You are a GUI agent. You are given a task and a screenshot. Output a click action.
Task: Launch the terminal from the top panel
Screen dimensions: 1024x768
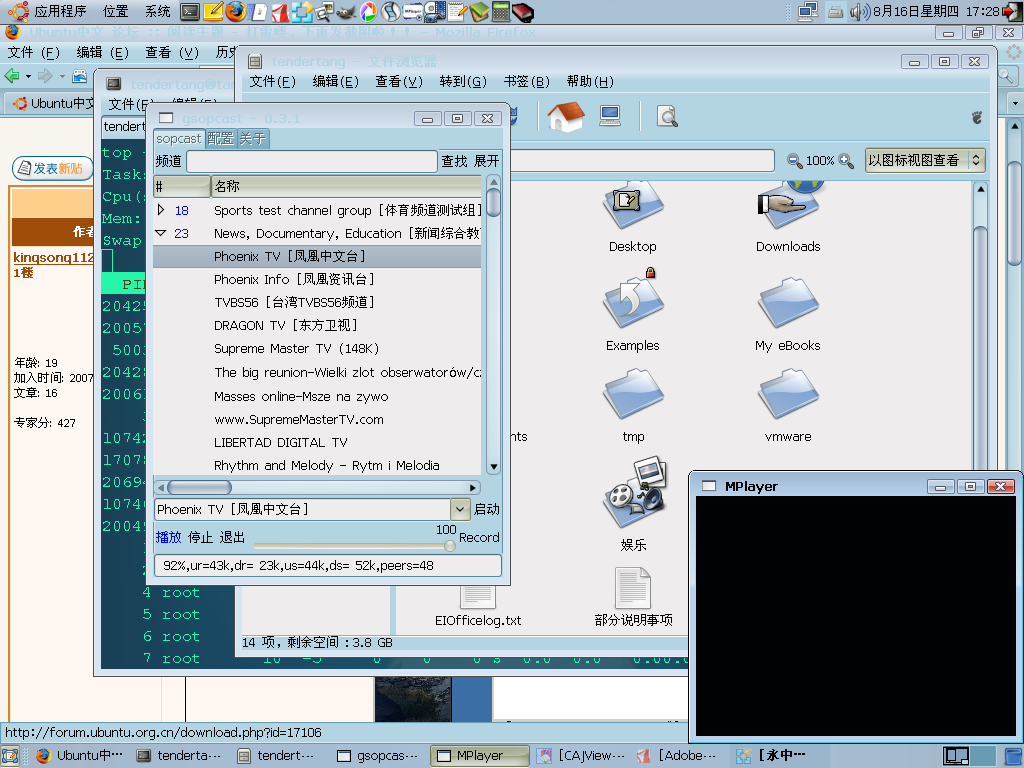[190, 11]
